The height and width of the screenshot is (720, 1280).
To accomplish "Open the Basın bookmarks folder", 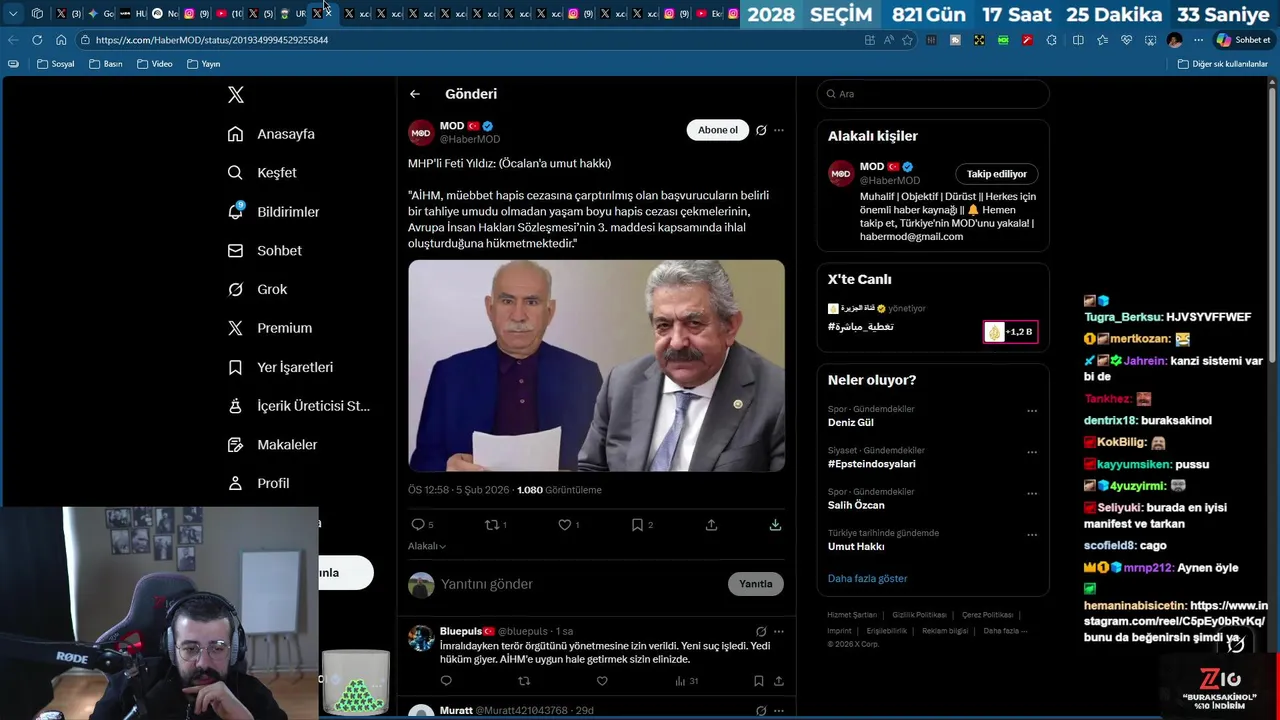I will tap(106, 64).
